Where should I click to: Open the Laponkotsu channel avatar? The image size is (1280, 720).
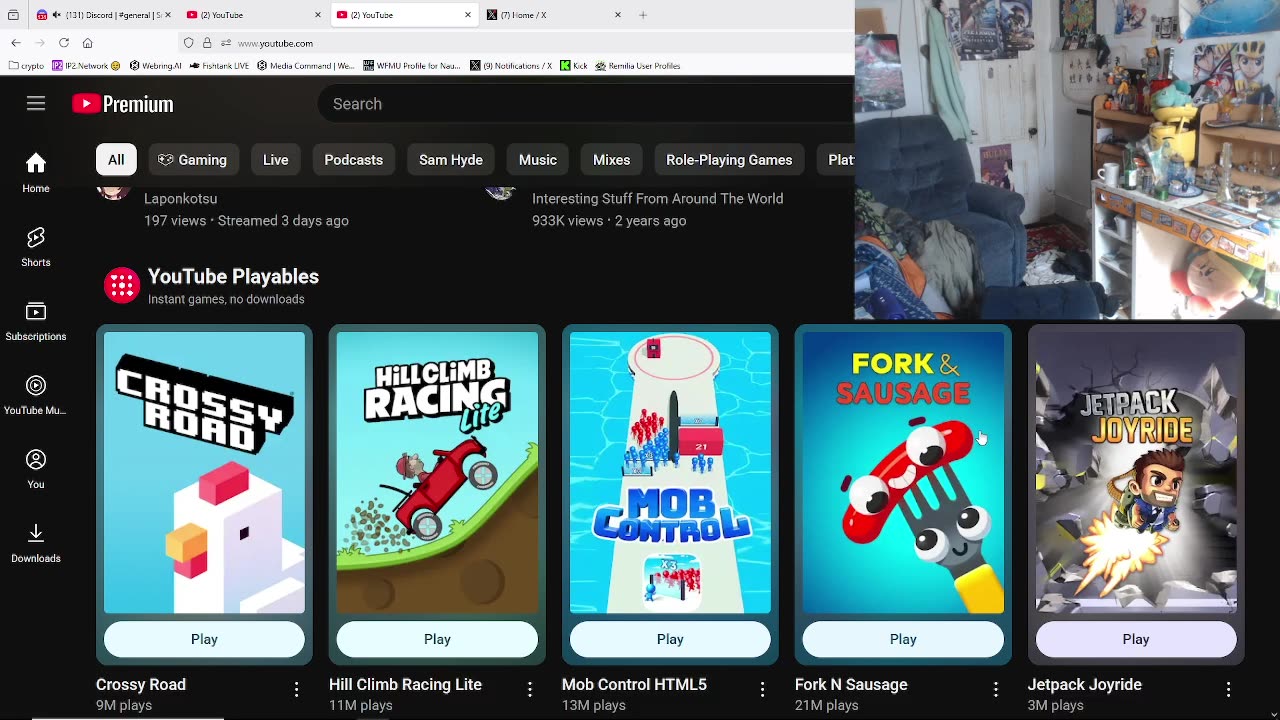tap(113, 192)
